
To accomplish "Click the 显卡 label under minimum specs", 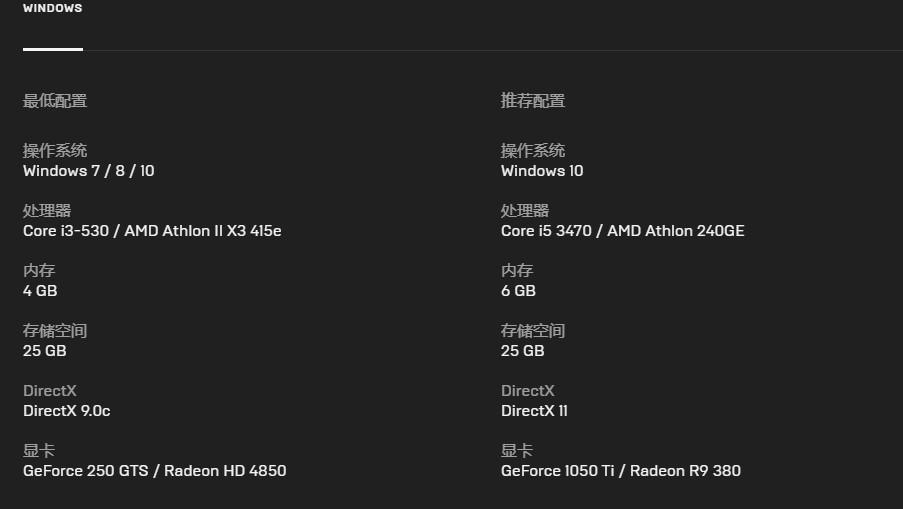I will click(39, 451).
